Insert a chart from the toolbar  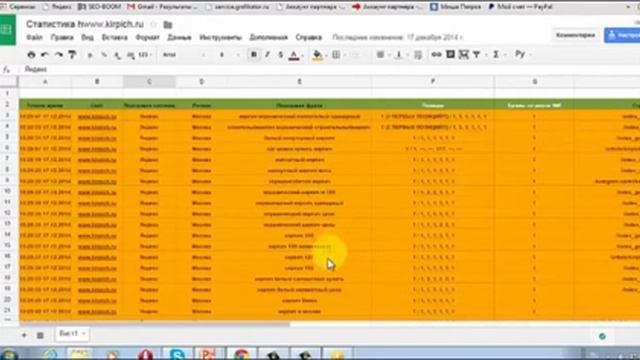click(x=464, y=54)
